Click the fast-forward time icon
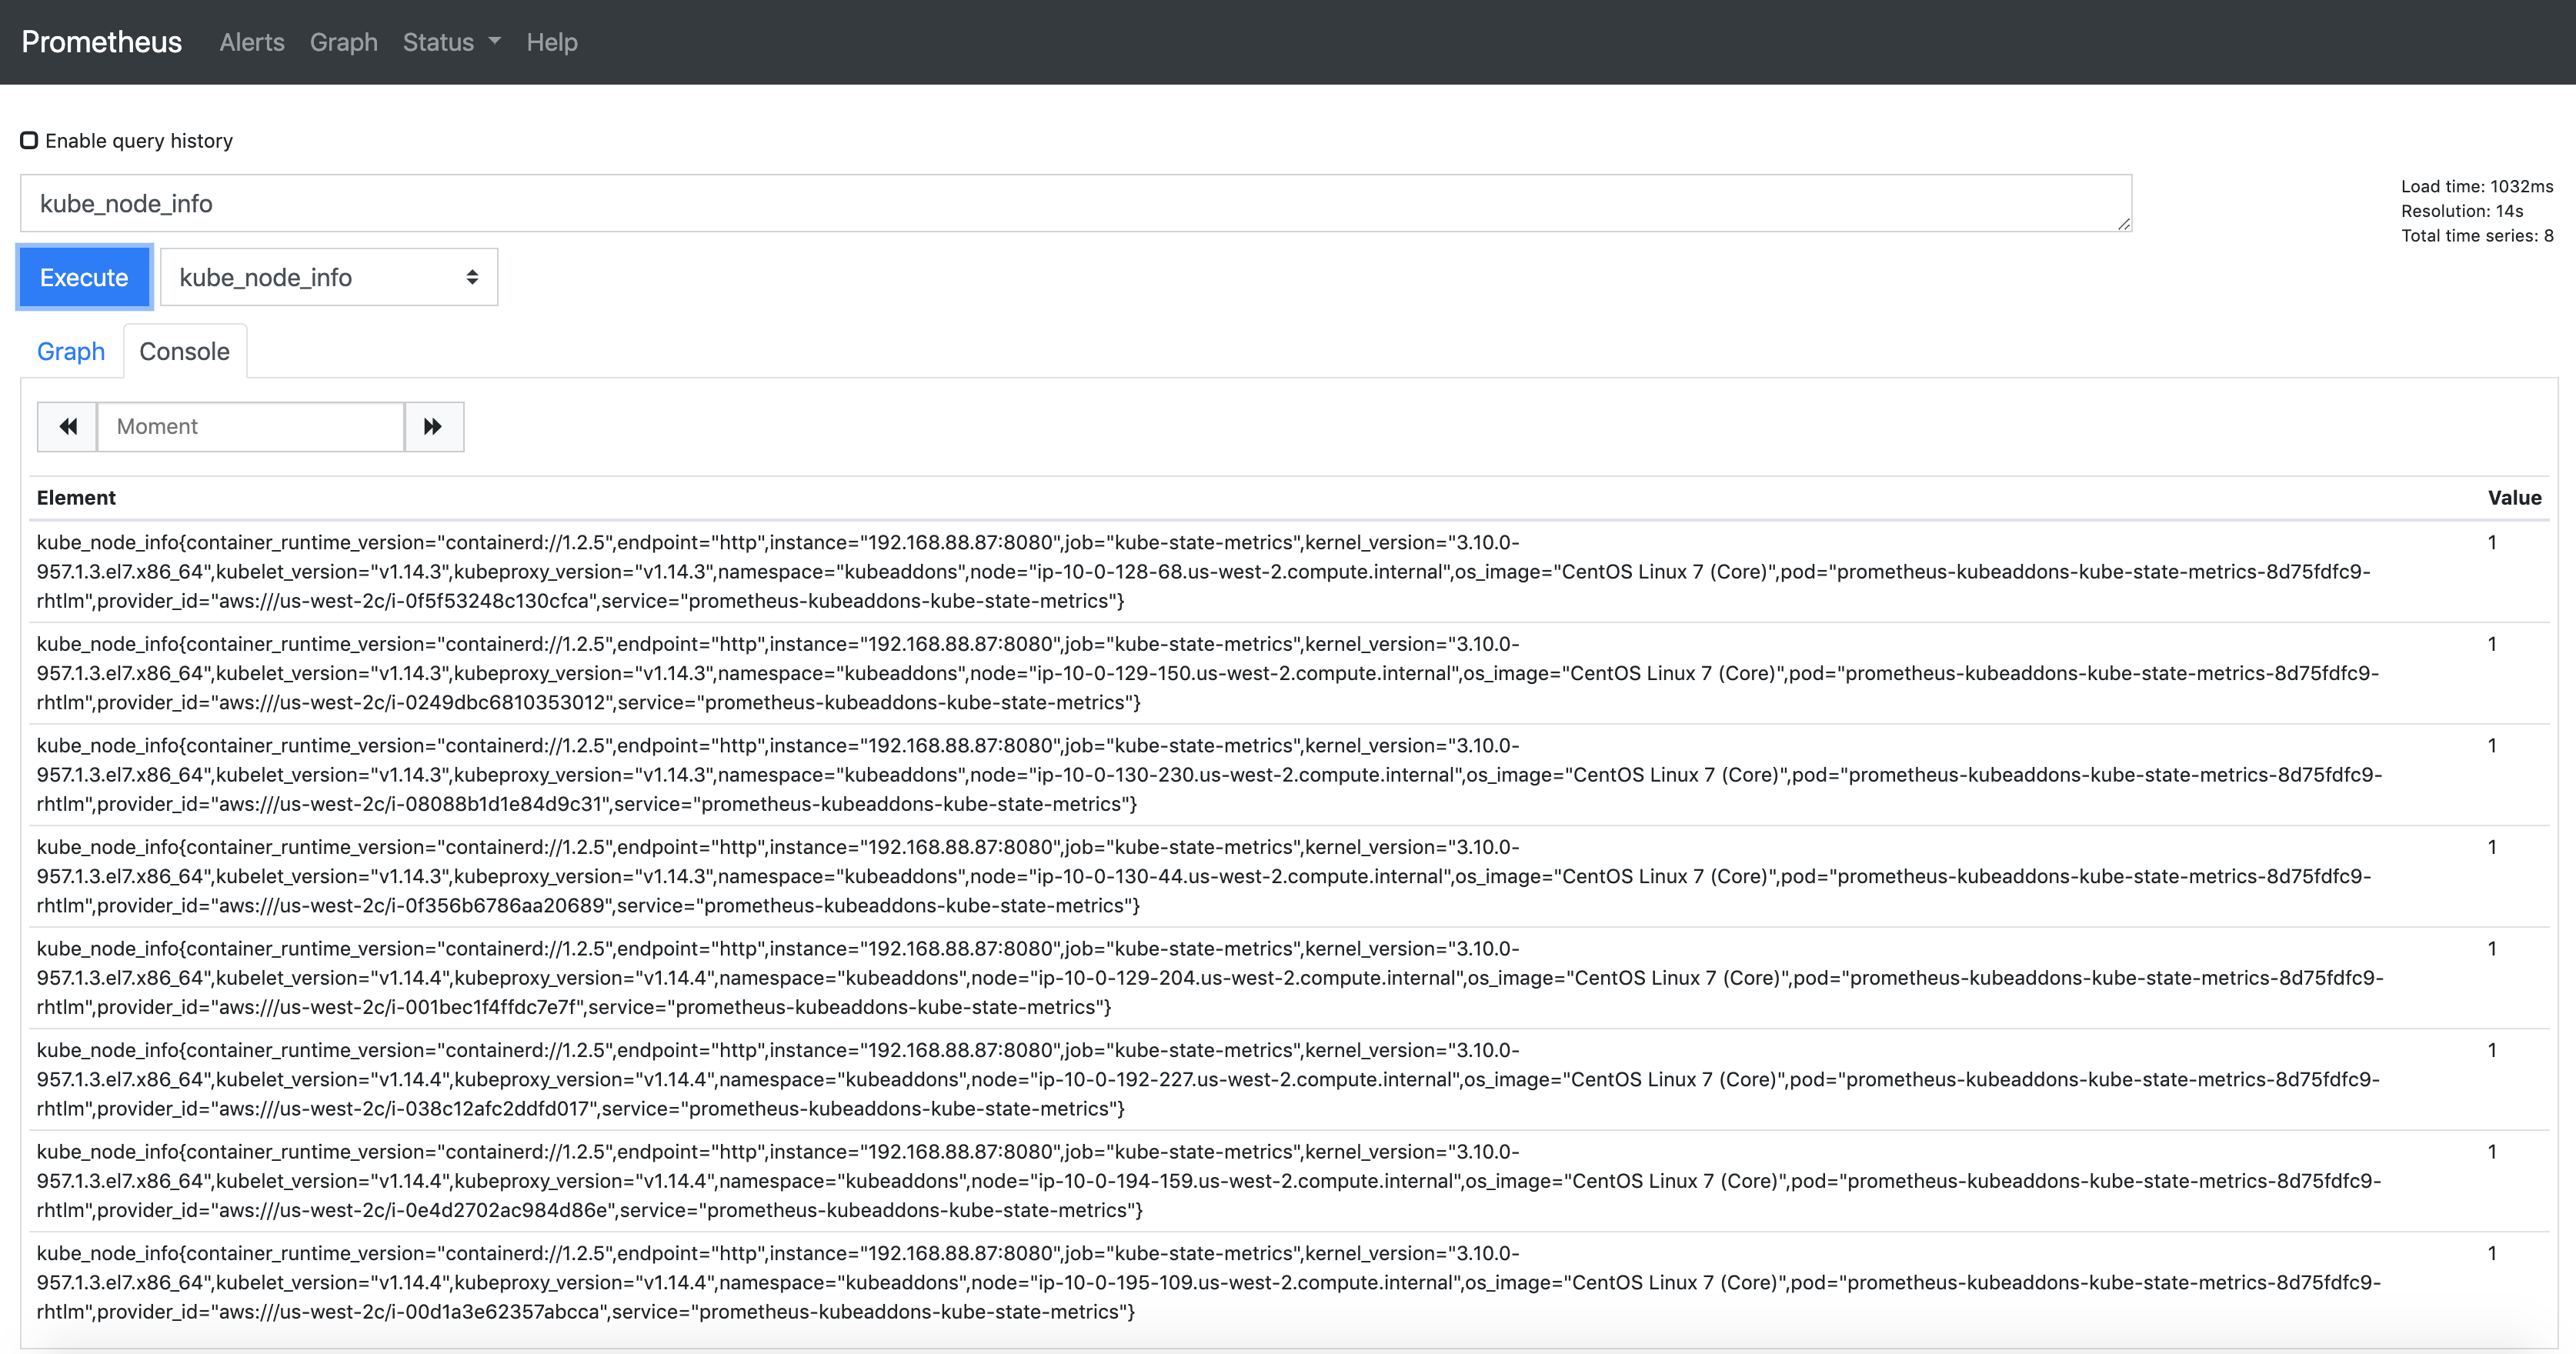2576x1354 pixels. [x=433, y=427]
